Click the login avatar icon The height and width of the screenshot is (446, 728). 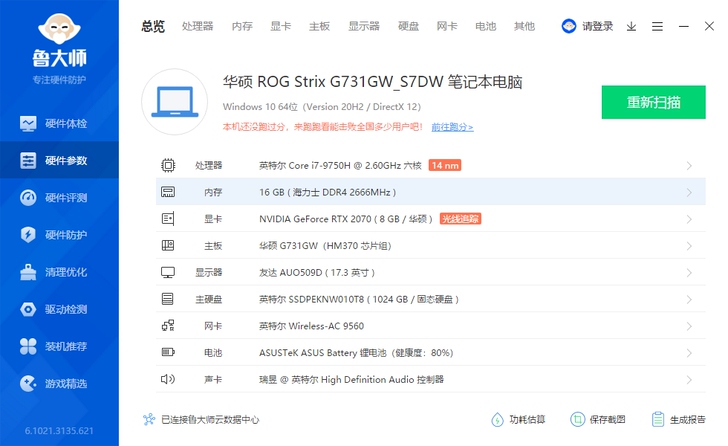point(569,26)
